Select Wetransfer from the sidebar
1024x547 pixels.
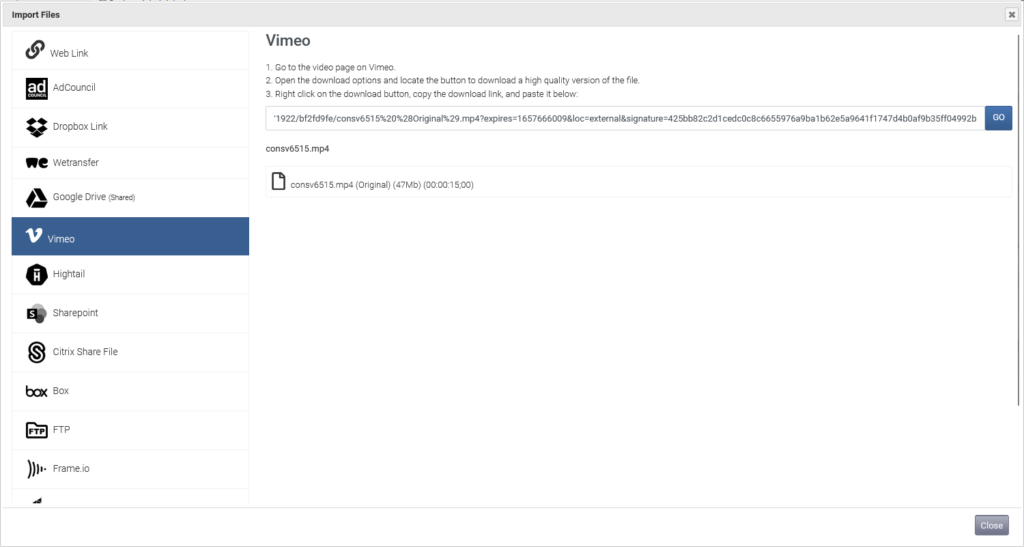(130, 163)
